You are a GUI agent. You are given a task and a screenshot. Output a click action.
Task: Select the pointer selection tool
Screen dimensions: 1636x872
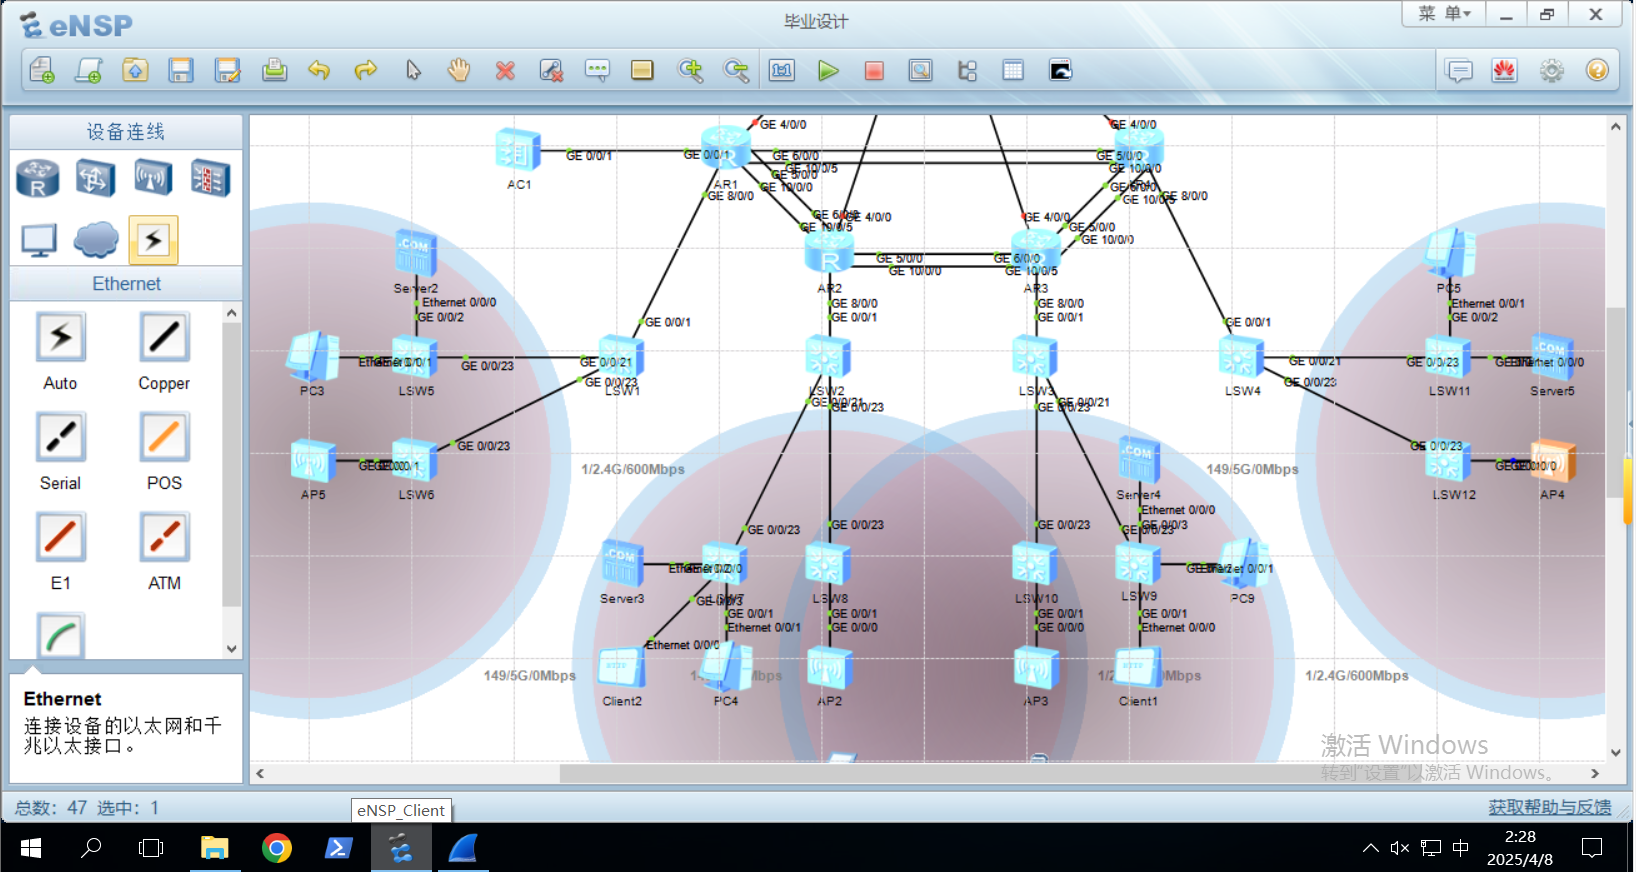pyautogui.click(x=413, y=70)
